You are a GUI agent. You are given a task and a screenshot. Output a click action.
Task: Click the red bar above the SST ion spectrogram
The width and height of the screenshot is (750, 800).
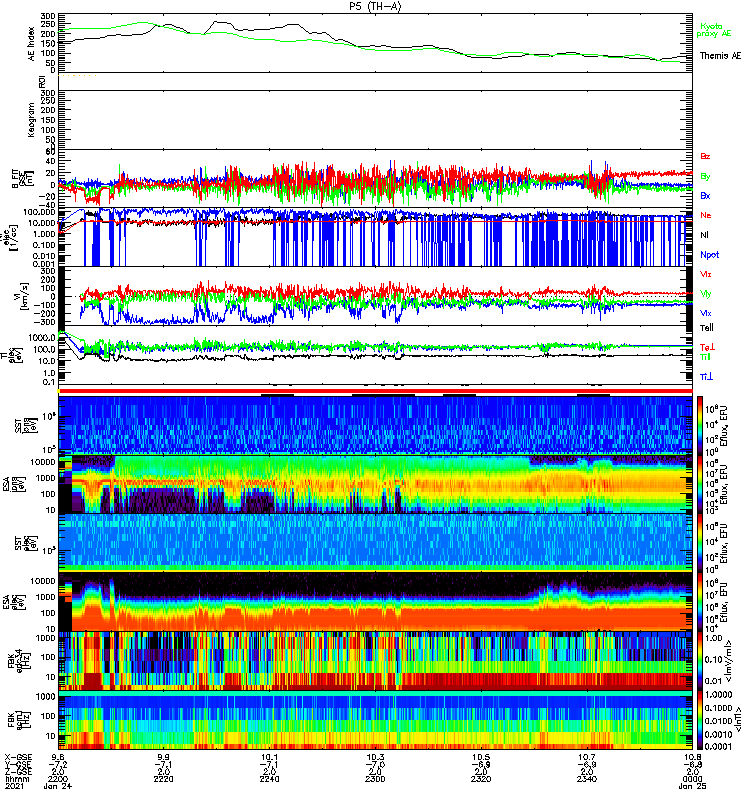coord(376,391)
